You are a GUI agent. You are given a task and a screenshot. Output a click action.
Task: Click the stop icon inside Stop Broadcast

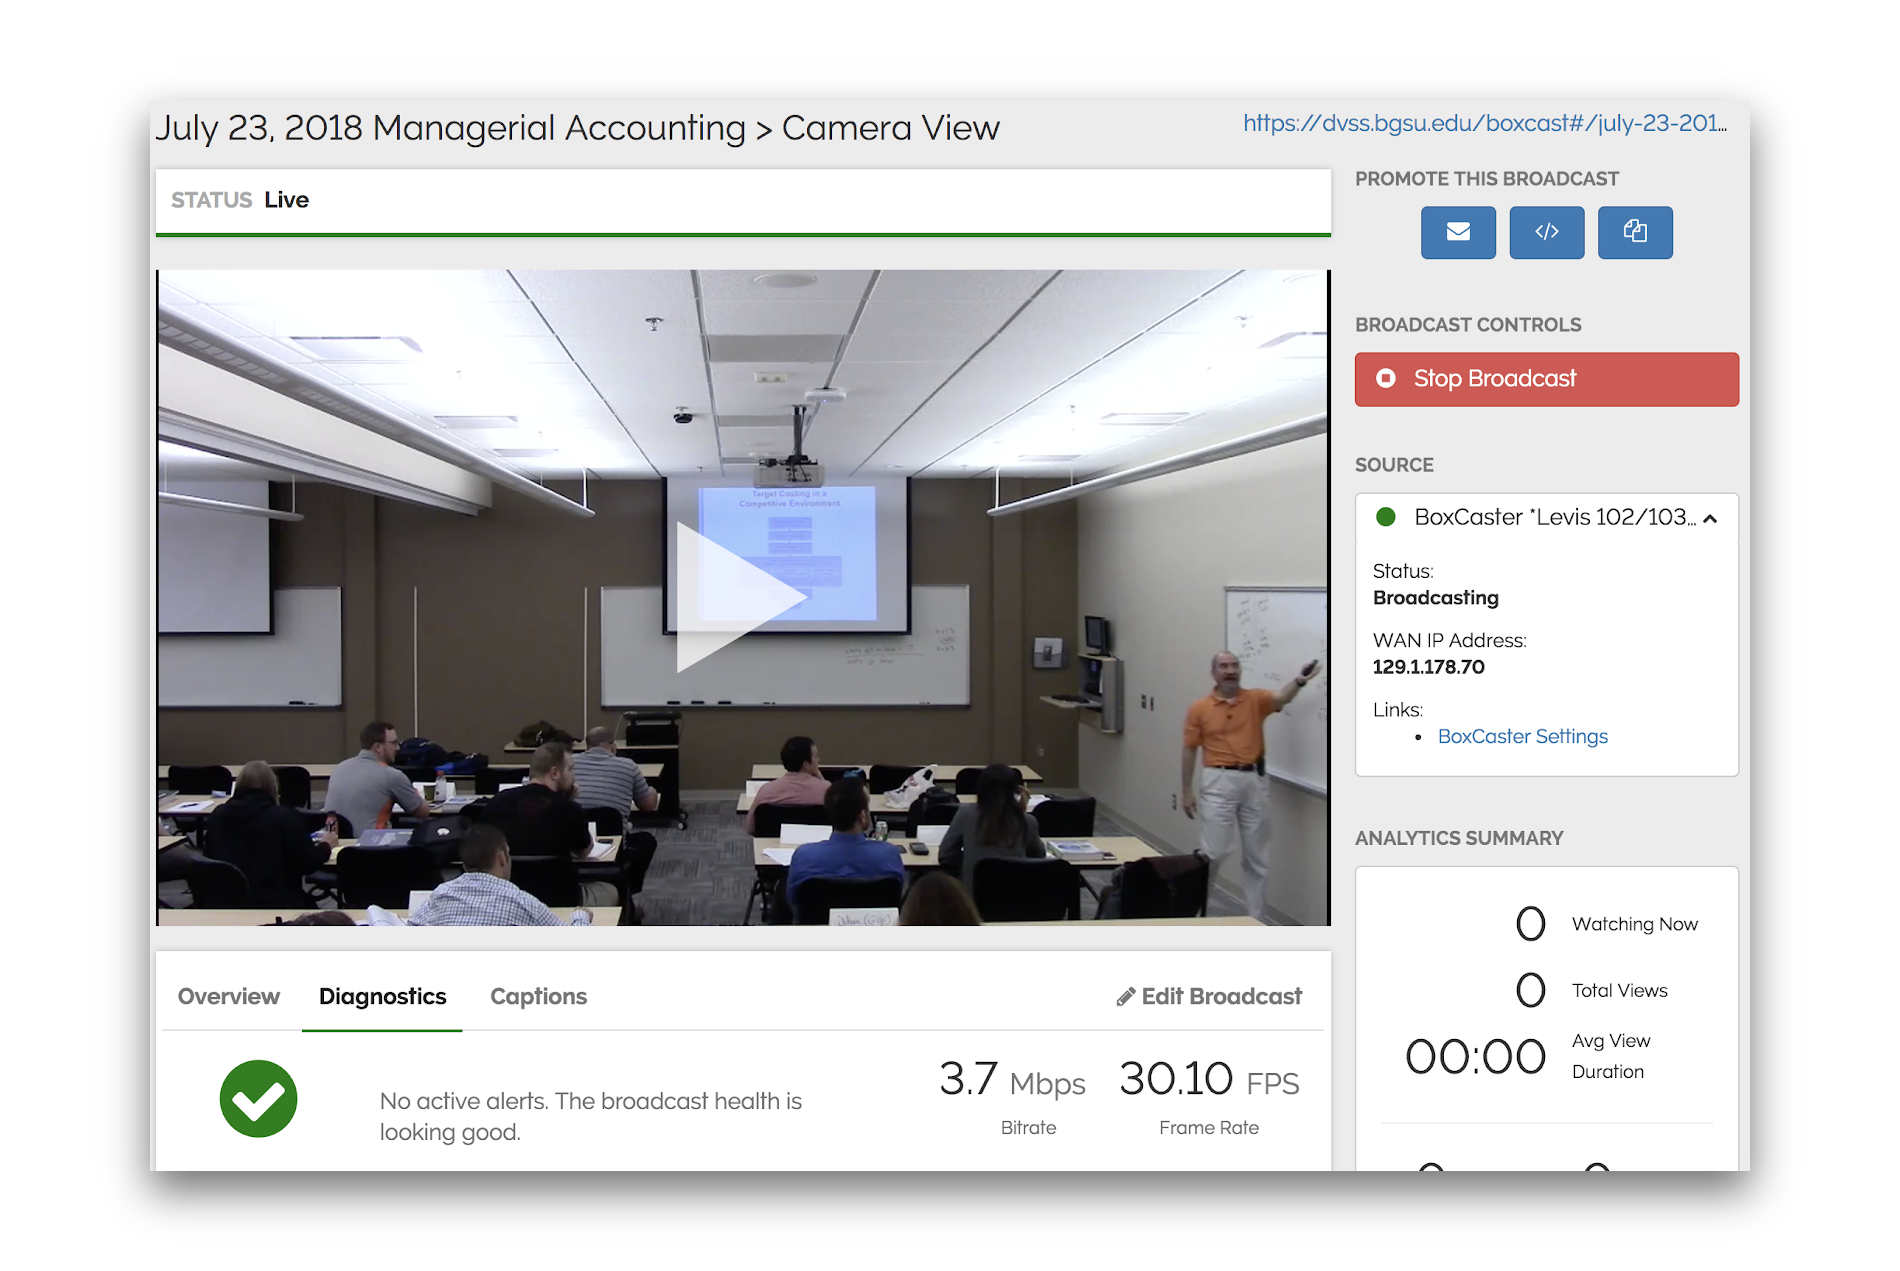click(1385, 379)
